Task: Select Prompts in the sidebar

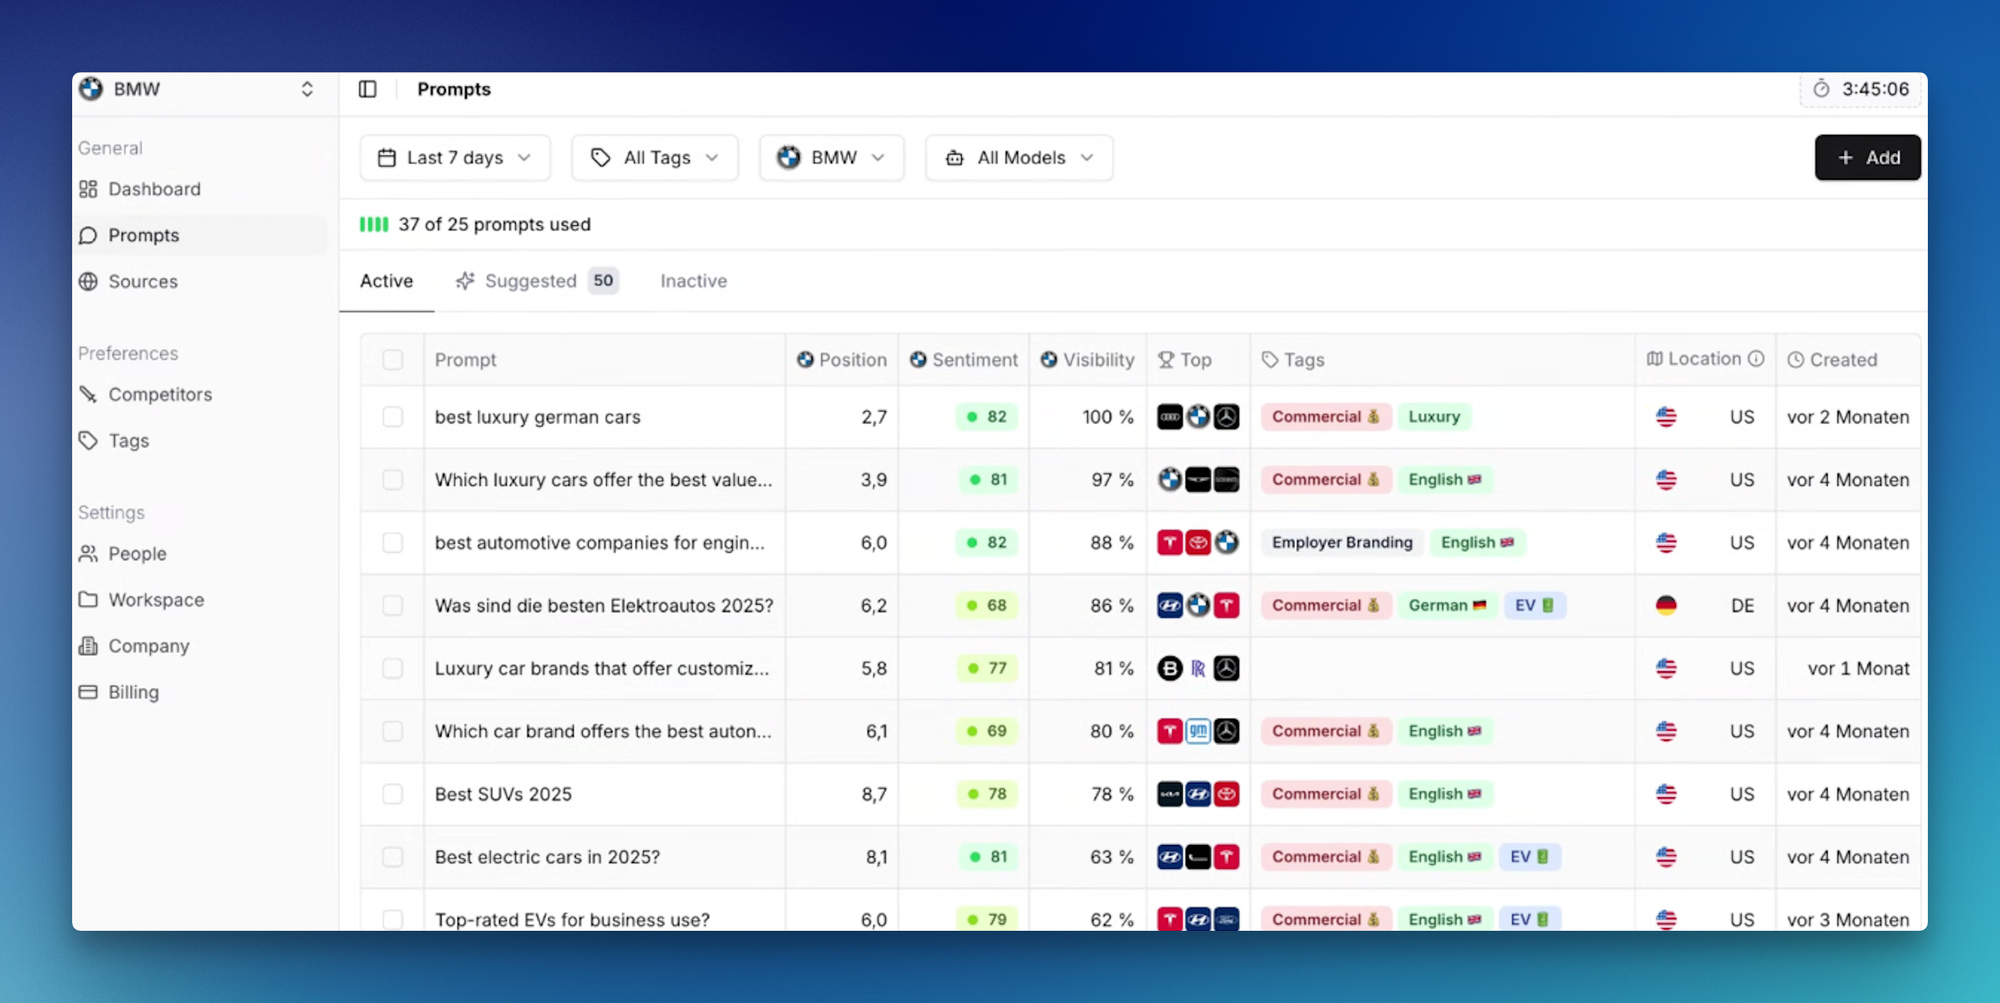Action: (201, 235)
